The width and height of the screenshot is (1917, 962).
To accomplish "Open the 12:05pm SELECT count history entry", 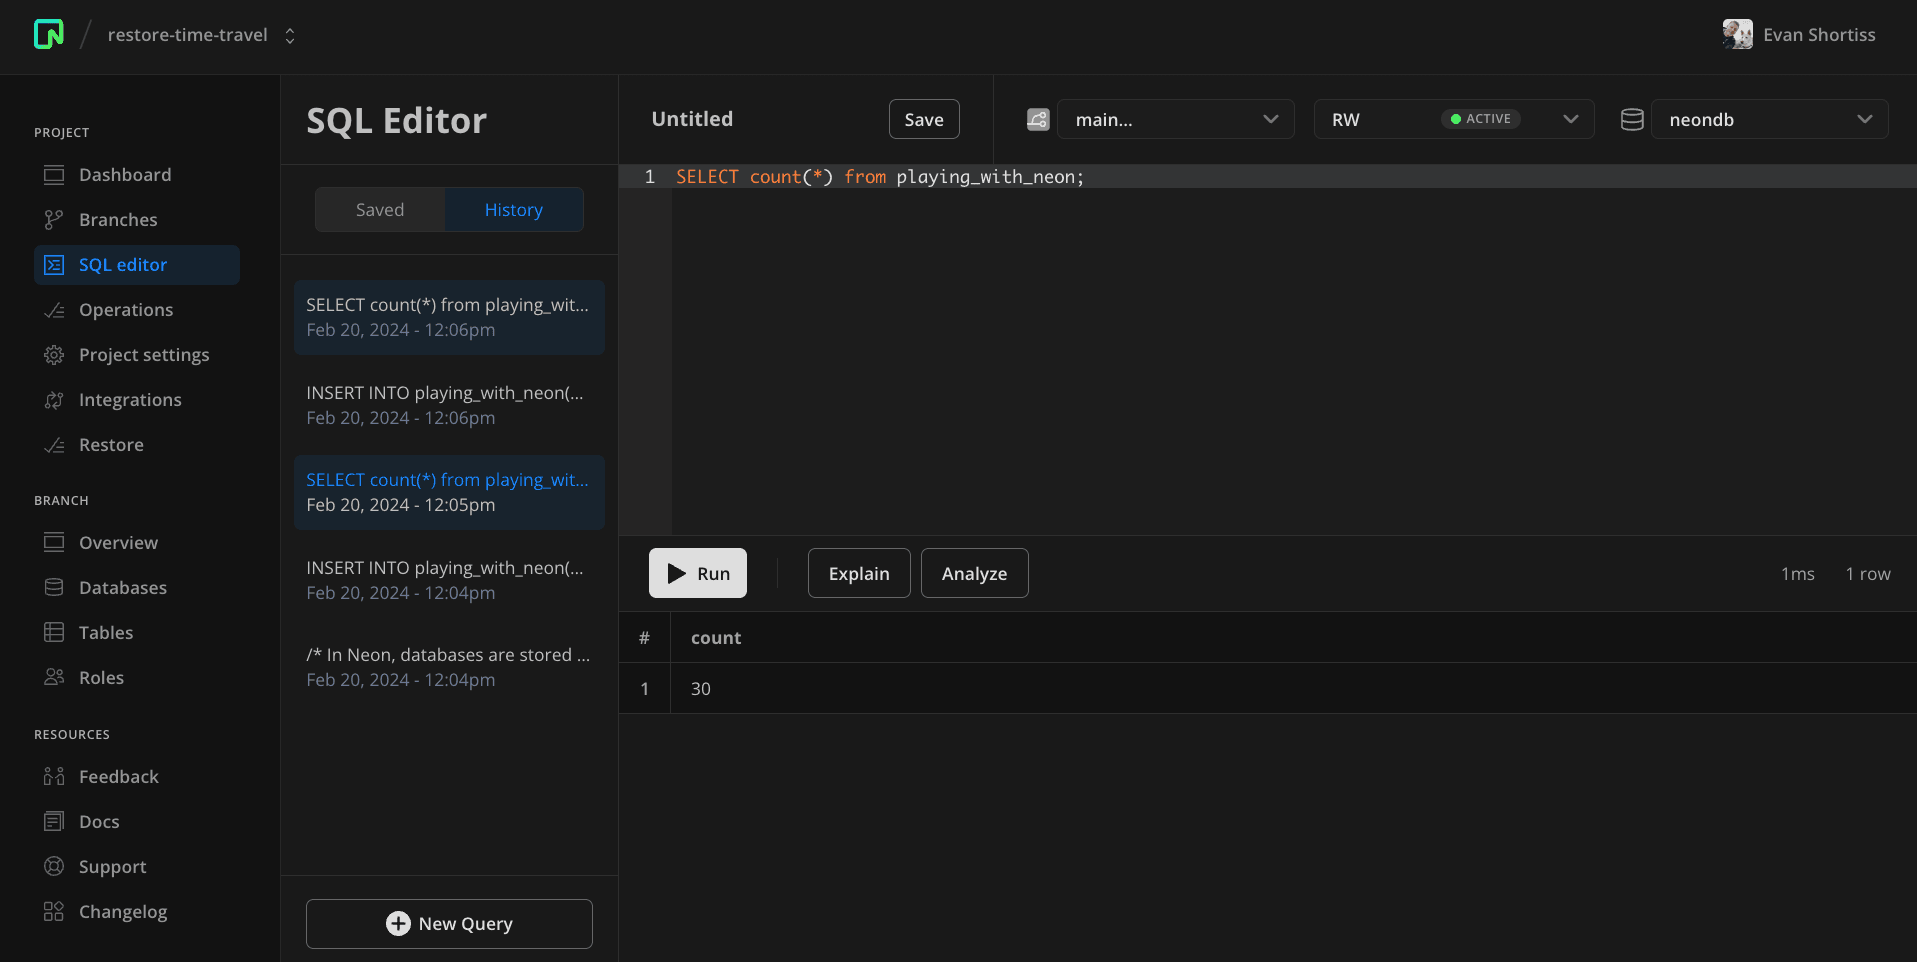I will (x=449, y=492).
